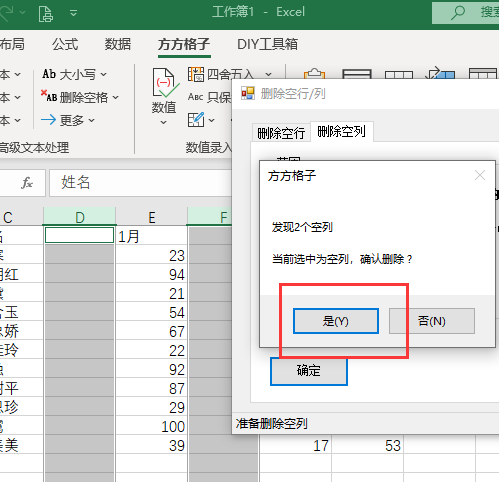Viewport: 499px width, 482px height.
Task: Click the 四舍五入 rounding icon
Action: [196, 74]
